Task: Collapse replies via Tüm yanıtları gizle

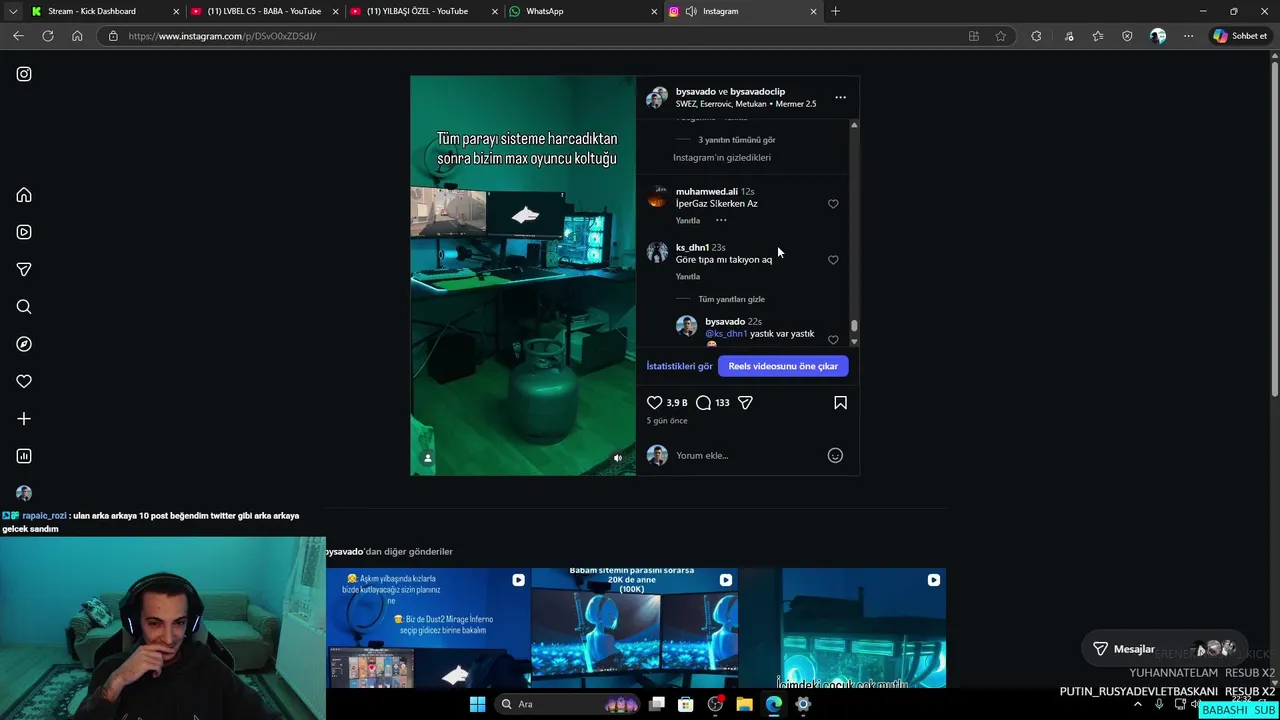Action: click(x=731, y=299)
